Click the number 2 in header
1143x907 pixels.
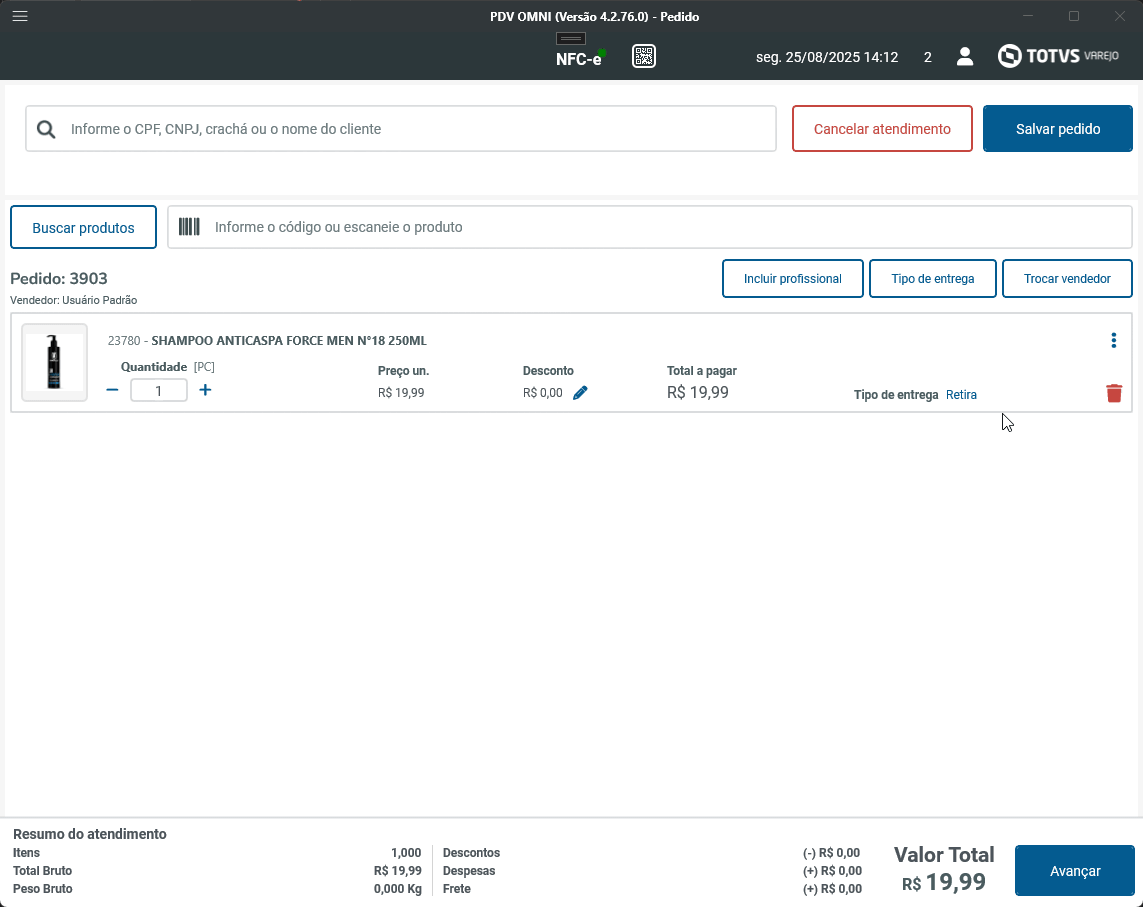tap(927, 57)
